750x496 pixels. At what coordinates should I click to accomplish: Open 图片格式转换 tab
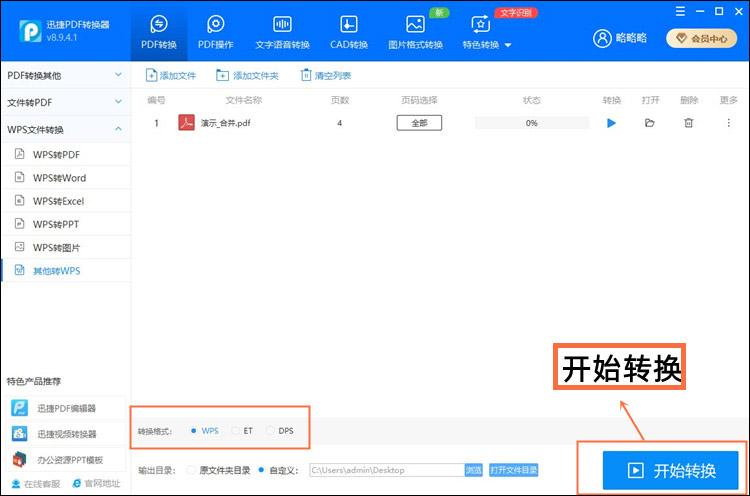(415, 32)
